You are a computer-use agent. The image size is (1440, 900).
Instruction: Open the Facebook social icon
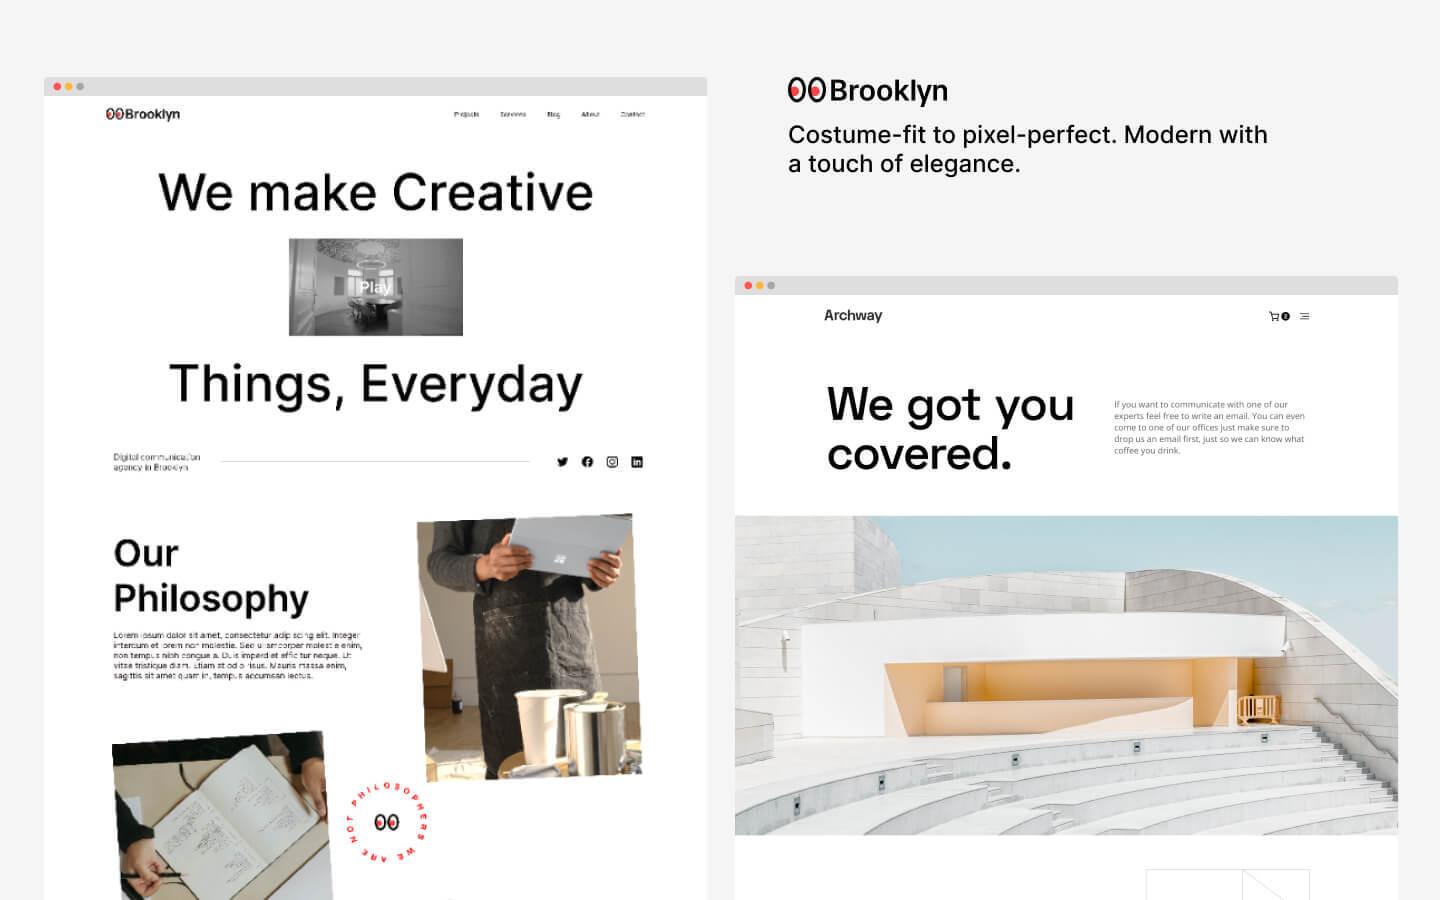tap(587, 462)
